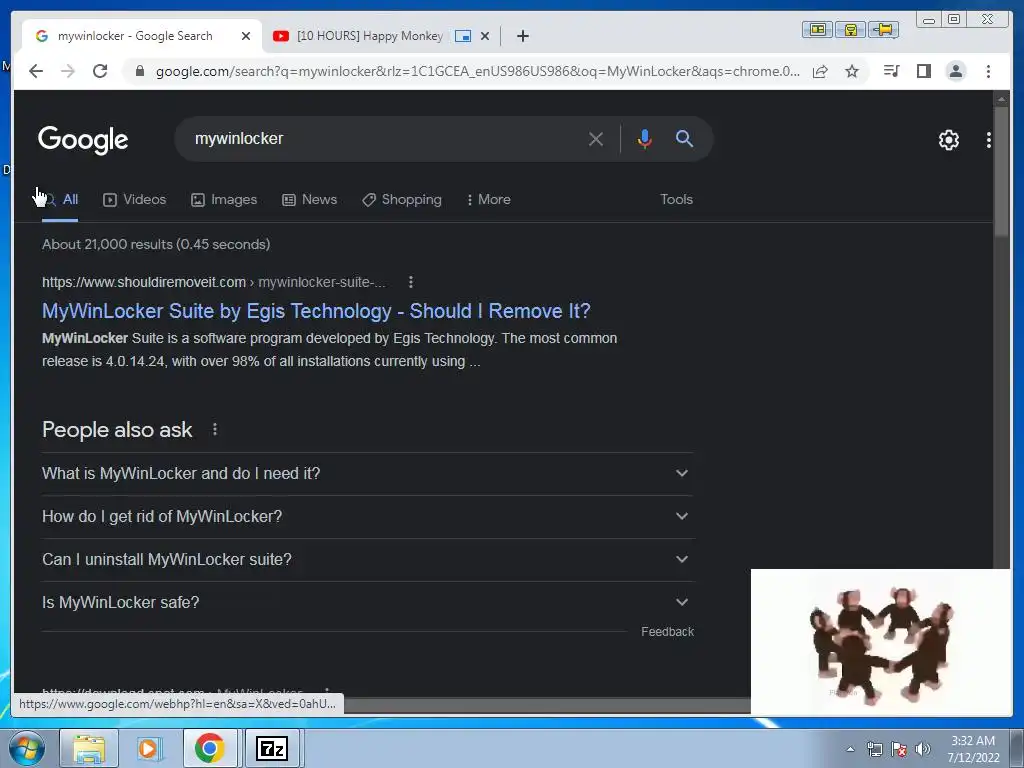Expand 'Is MyWinLocker safe?' question
The image size is (1024, 768).
point(368,603)
